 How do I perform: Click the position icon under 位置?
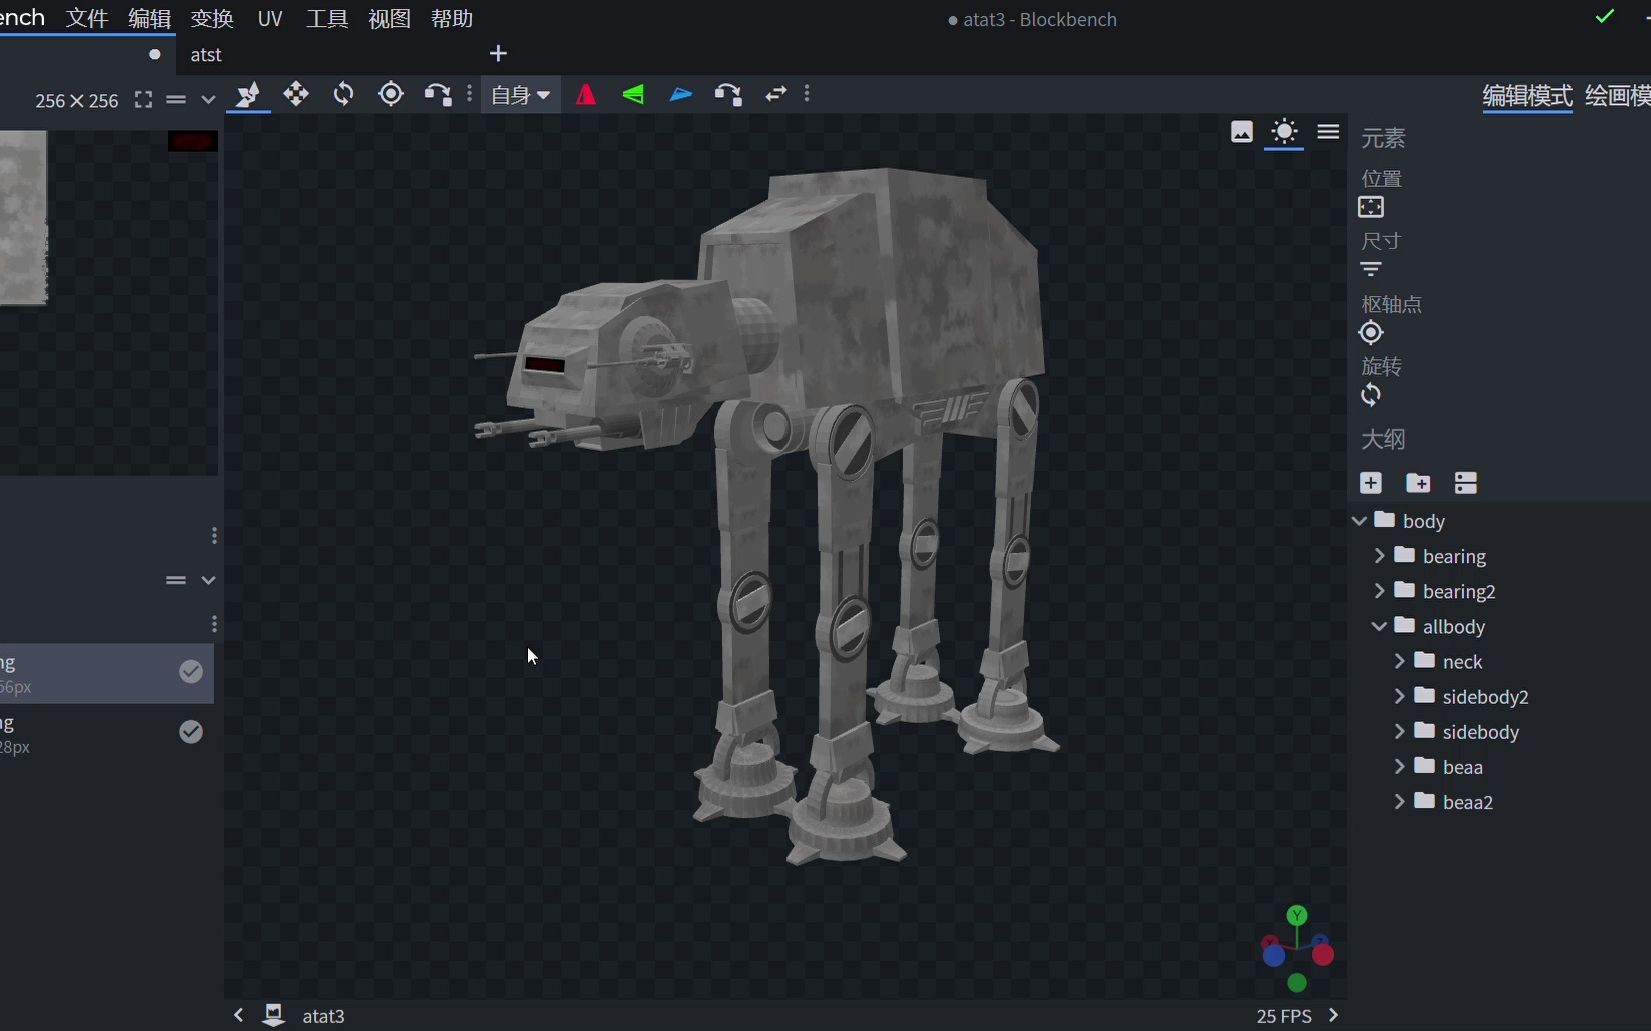1371,207
